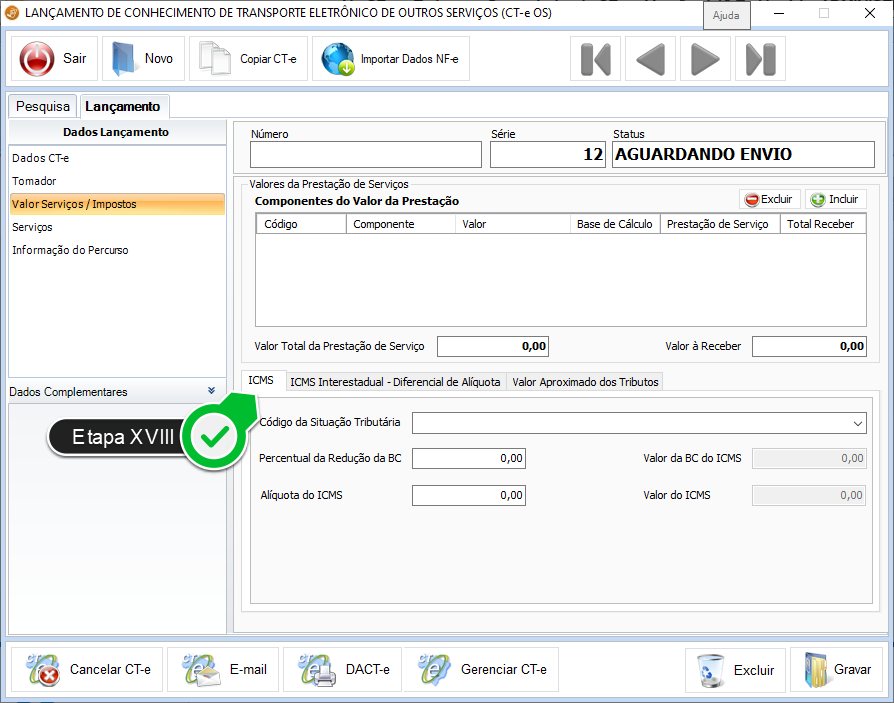This screenshot has height=703, width=894.
Task: Switch to the Pesquisa tab
Action: tap(43, 106)
